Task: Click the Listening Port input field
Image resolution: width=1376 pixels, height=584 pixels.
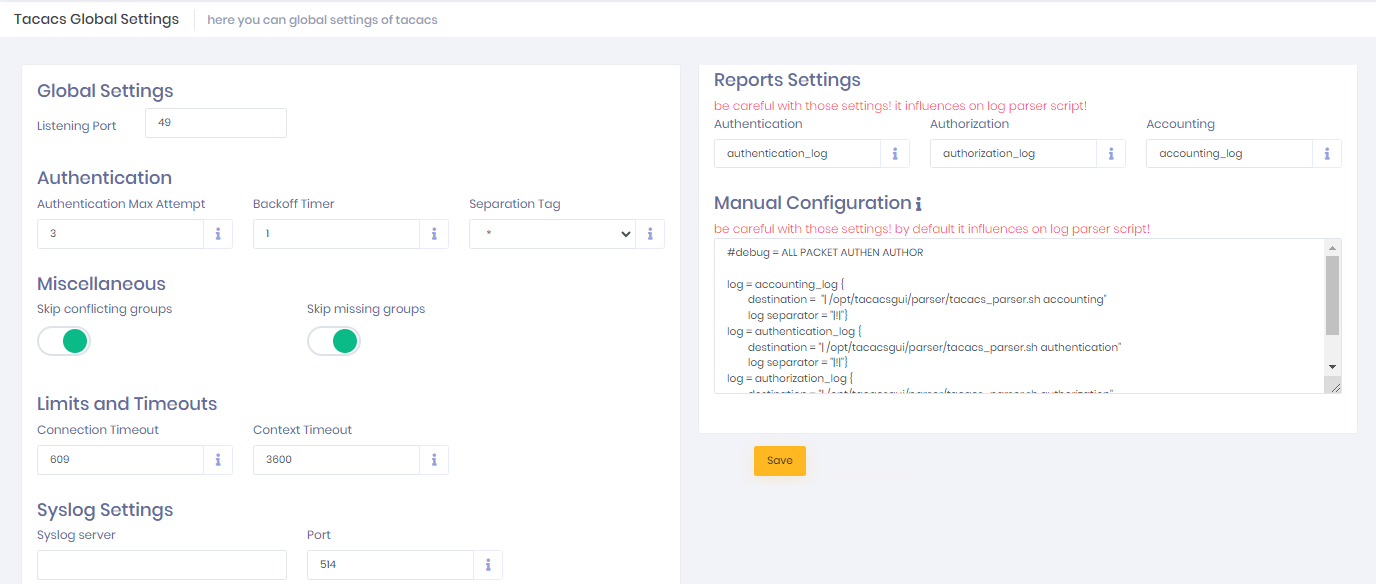Action: tap(216, 123)
